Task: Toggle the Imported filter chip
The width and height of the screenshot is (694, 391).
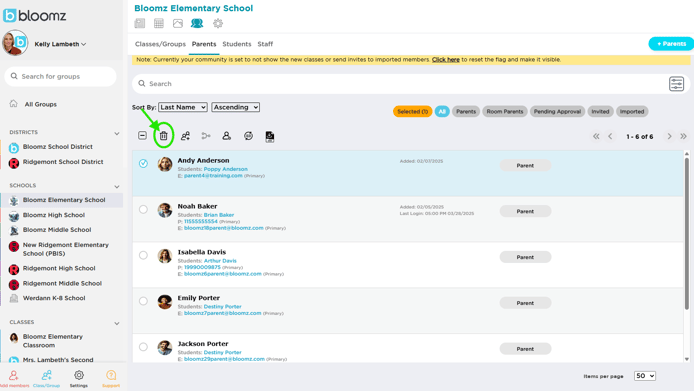Action: (x=632, y=112)
